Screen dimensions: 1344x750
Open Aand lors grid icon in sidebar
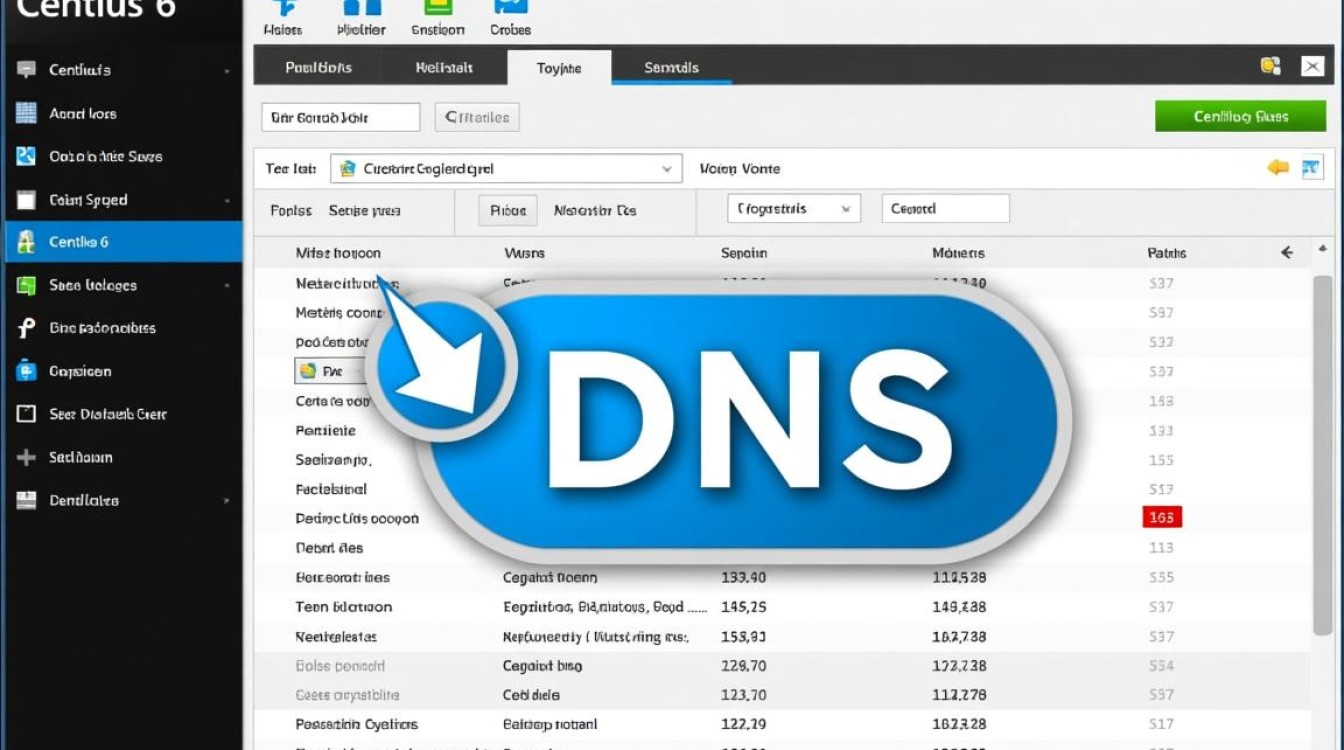coord(26,113)
